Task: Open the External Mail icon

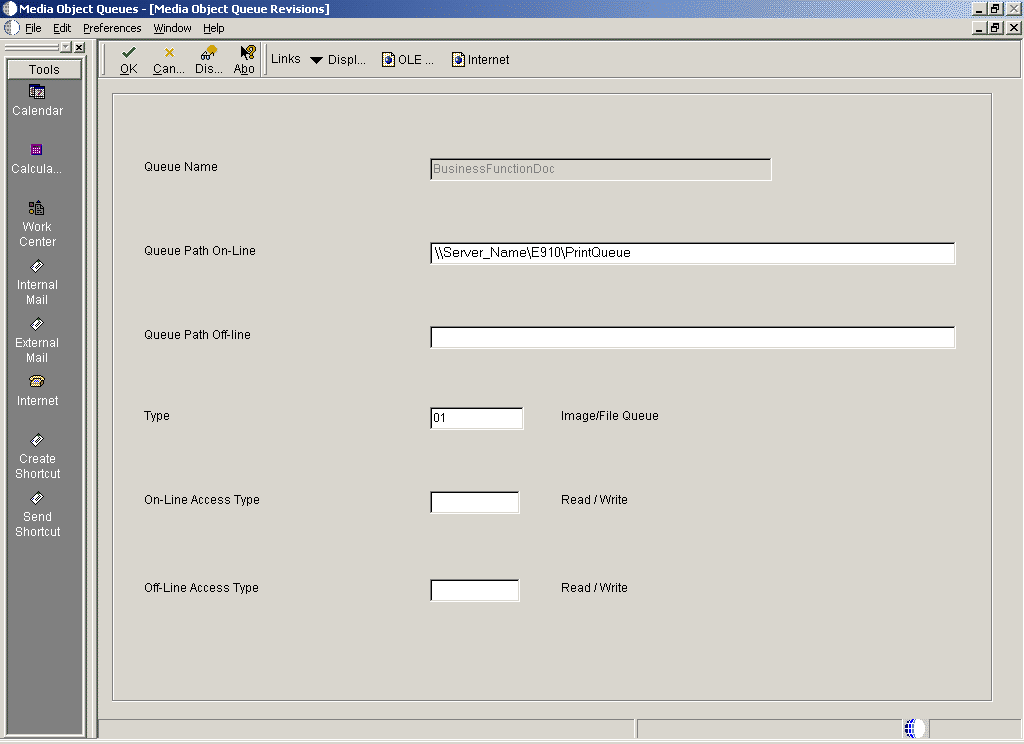Action: click(37, 324)
